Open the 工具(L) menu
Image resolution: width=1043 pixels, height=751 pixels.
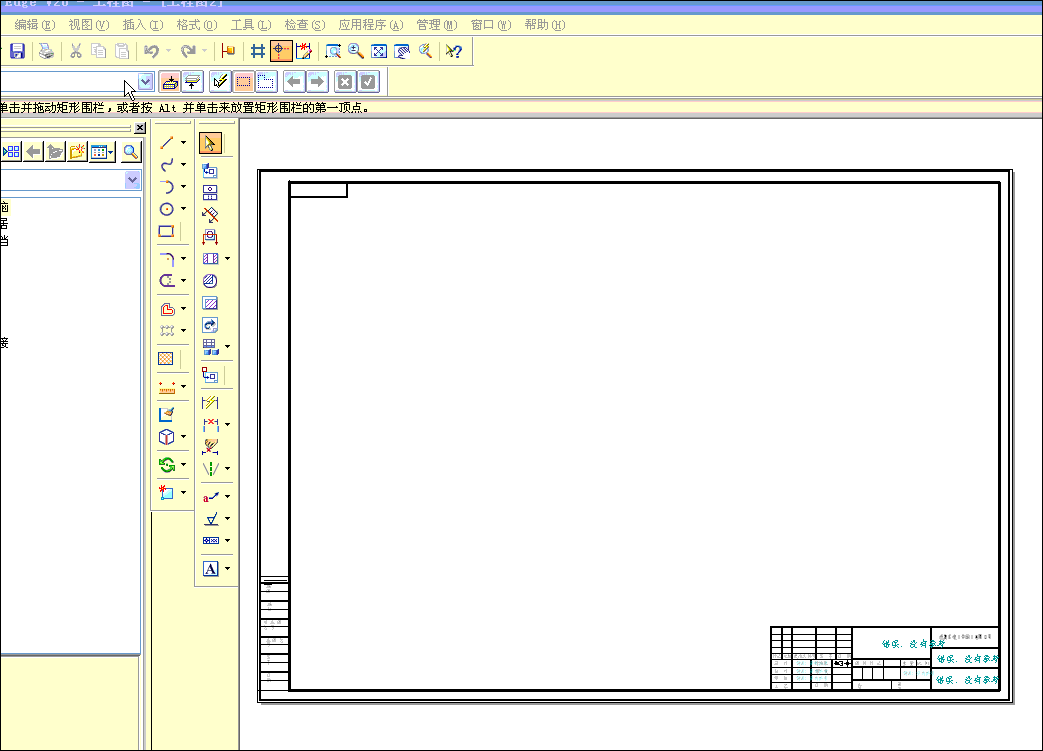pyautogui.click(x=251, y=25)
